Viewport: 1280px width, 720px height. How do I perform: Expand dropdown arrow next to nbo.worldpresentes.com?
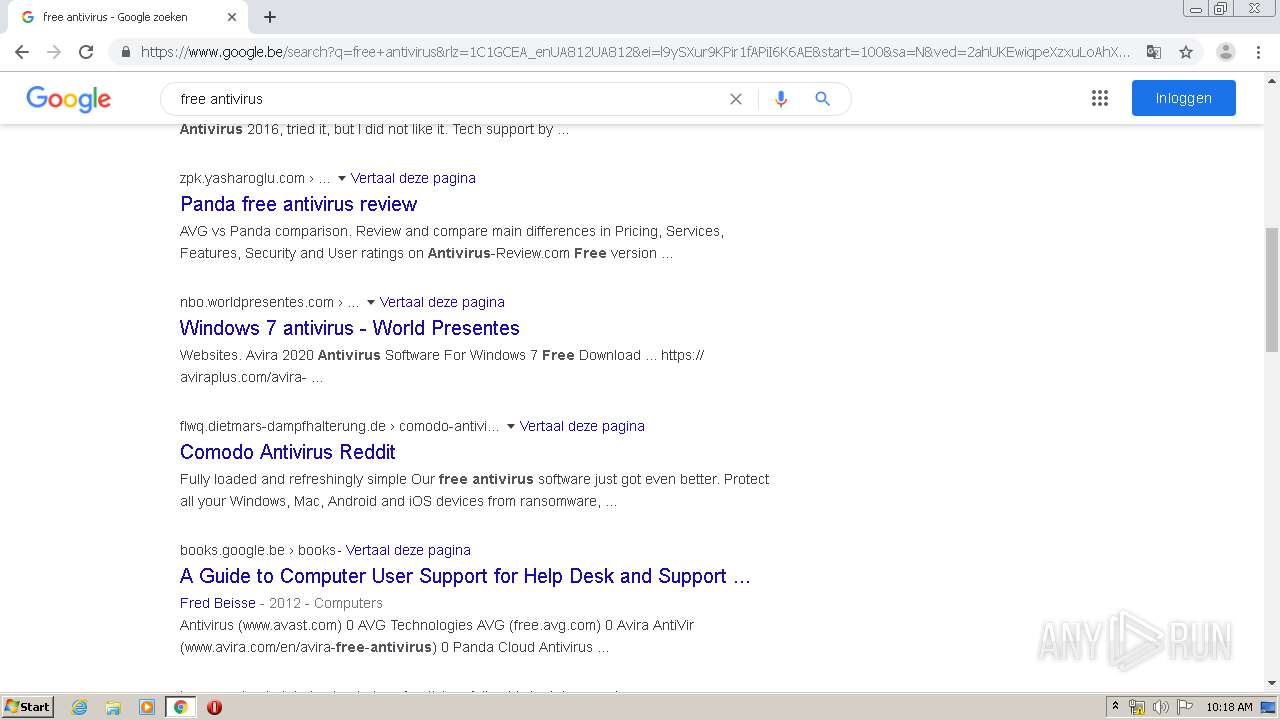tap(371, 302)
